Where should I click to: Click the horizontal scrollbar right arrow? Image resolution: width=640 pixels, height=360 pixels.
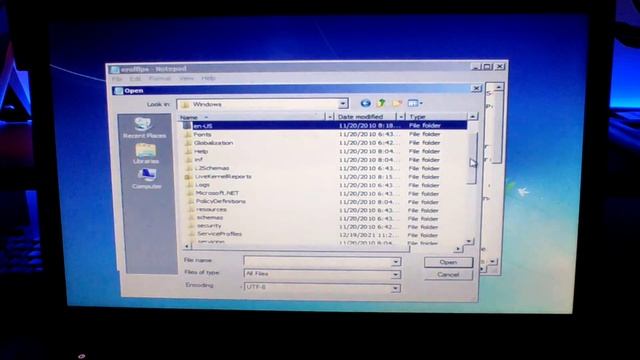[458, 248]
